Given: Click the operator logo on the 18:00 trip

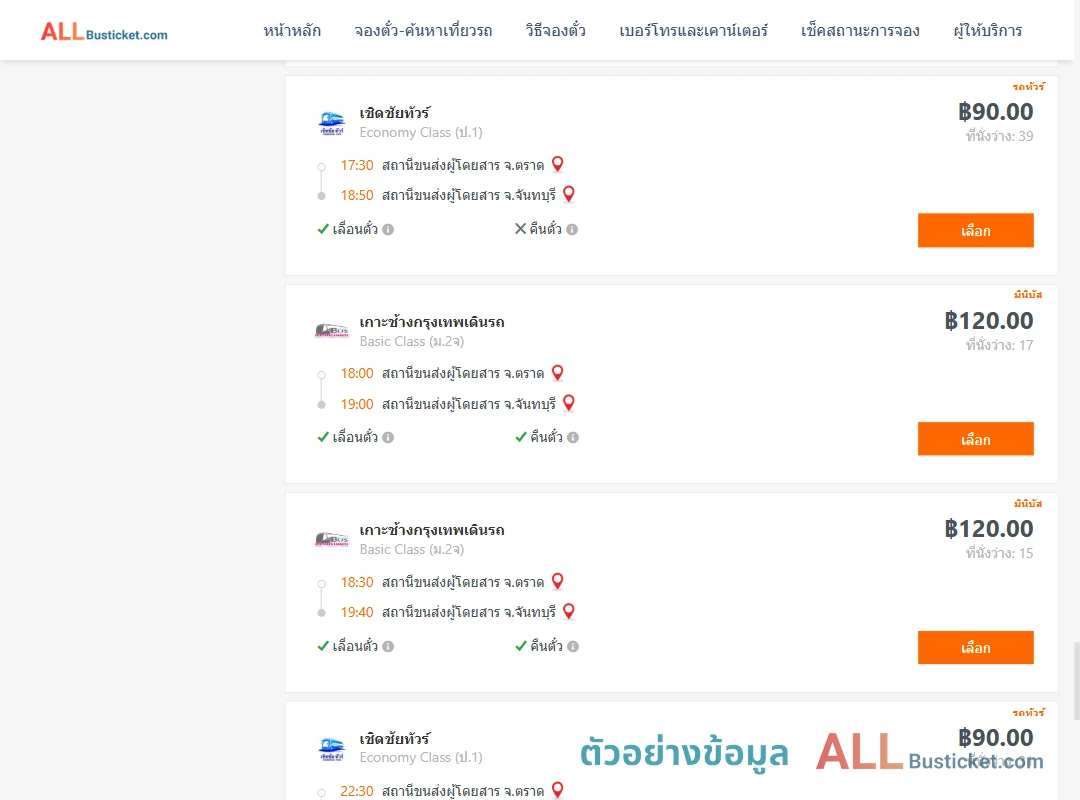Looking at the screenshot, I should (331, 331).
